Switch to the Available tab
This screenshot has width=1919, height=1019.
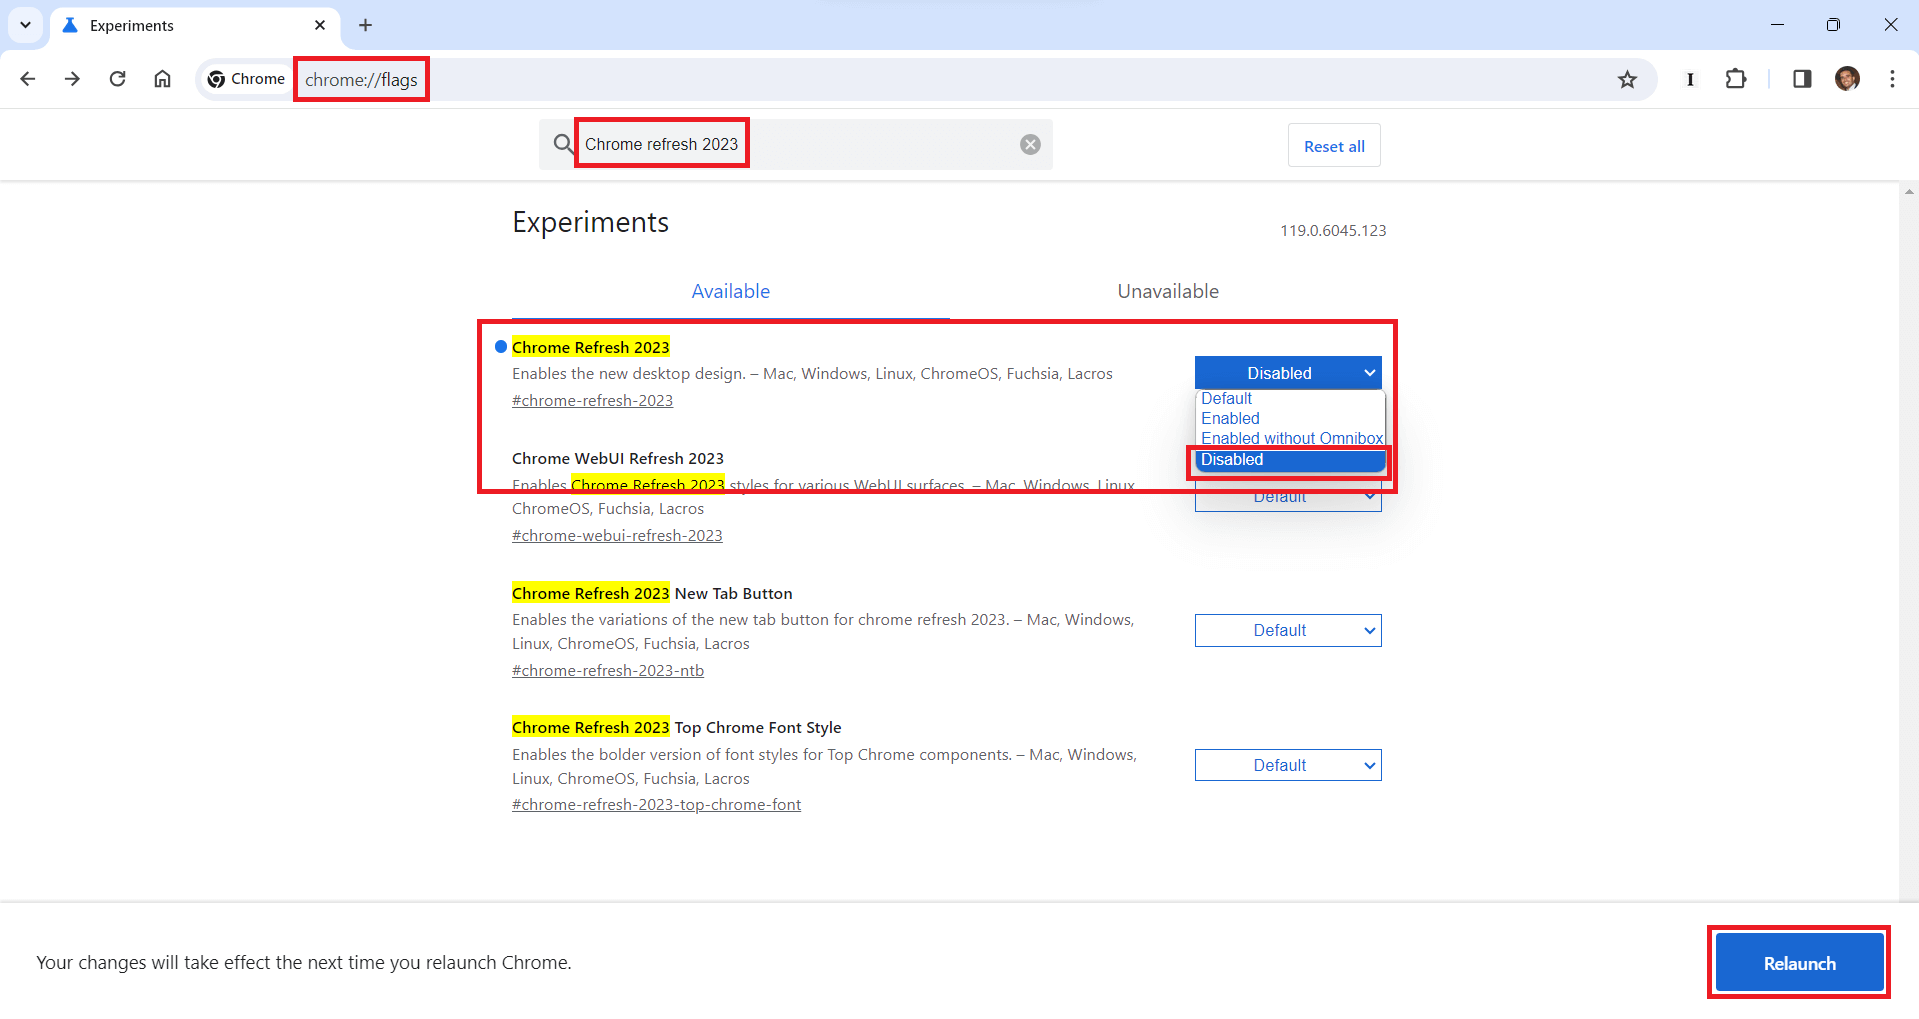731,291
